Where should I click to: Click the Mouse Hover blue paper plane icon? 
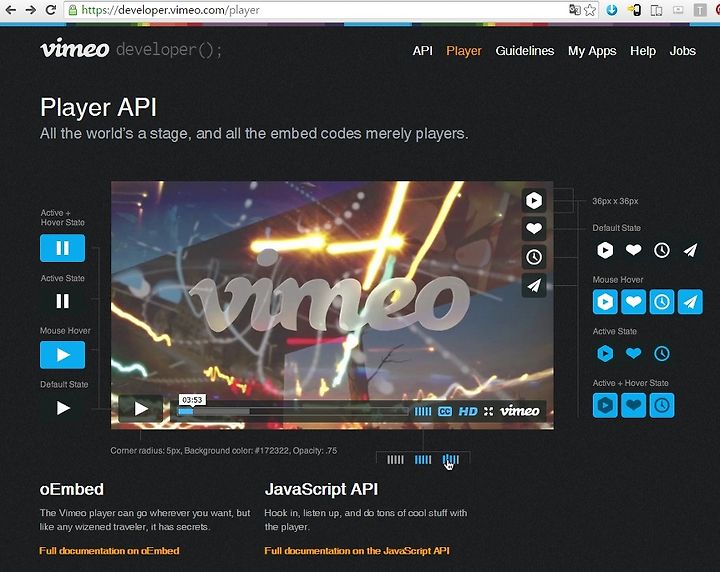(690, 302)
